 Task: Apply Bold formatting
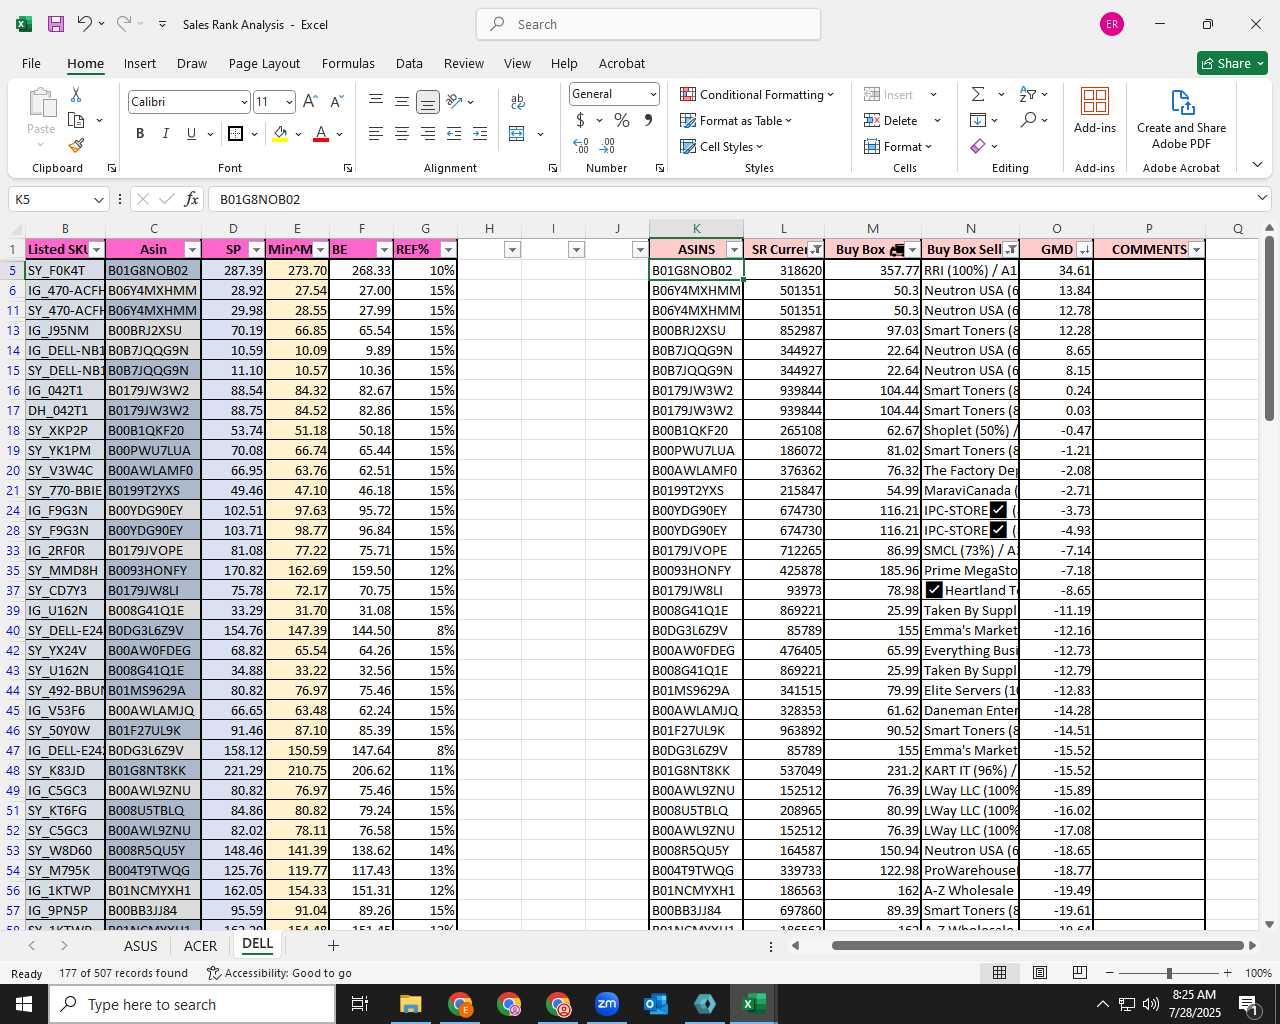[x=140, y=134]
